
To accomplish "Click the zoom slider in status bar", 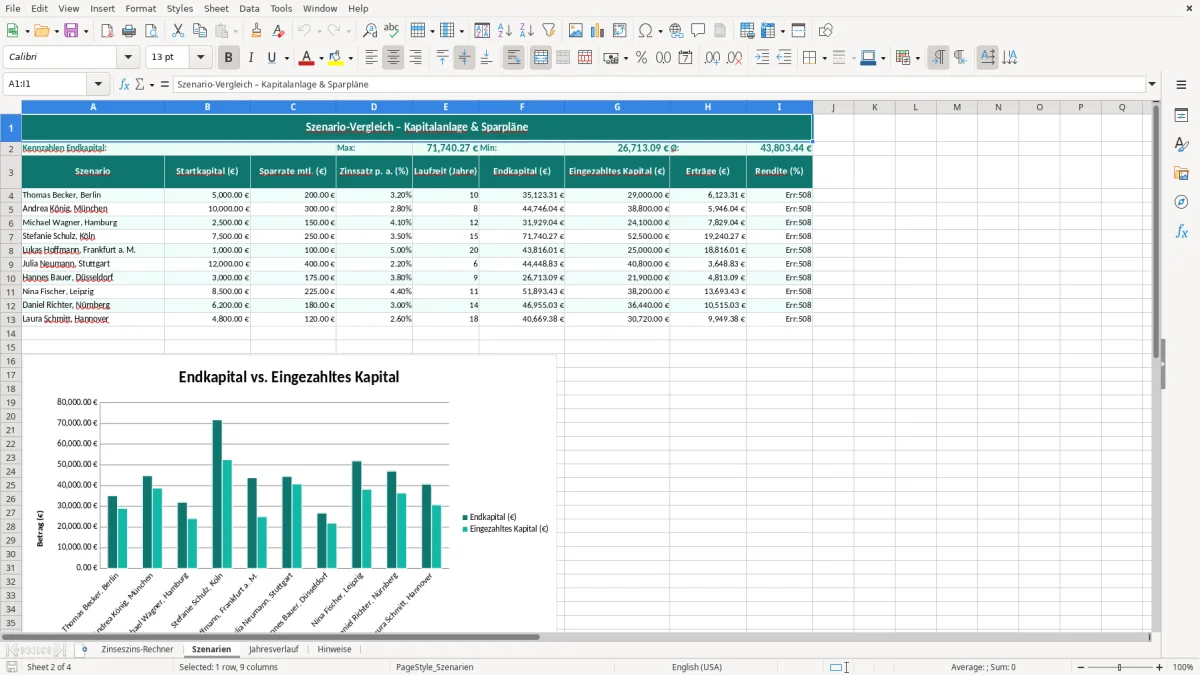I will click(1119, 667).
